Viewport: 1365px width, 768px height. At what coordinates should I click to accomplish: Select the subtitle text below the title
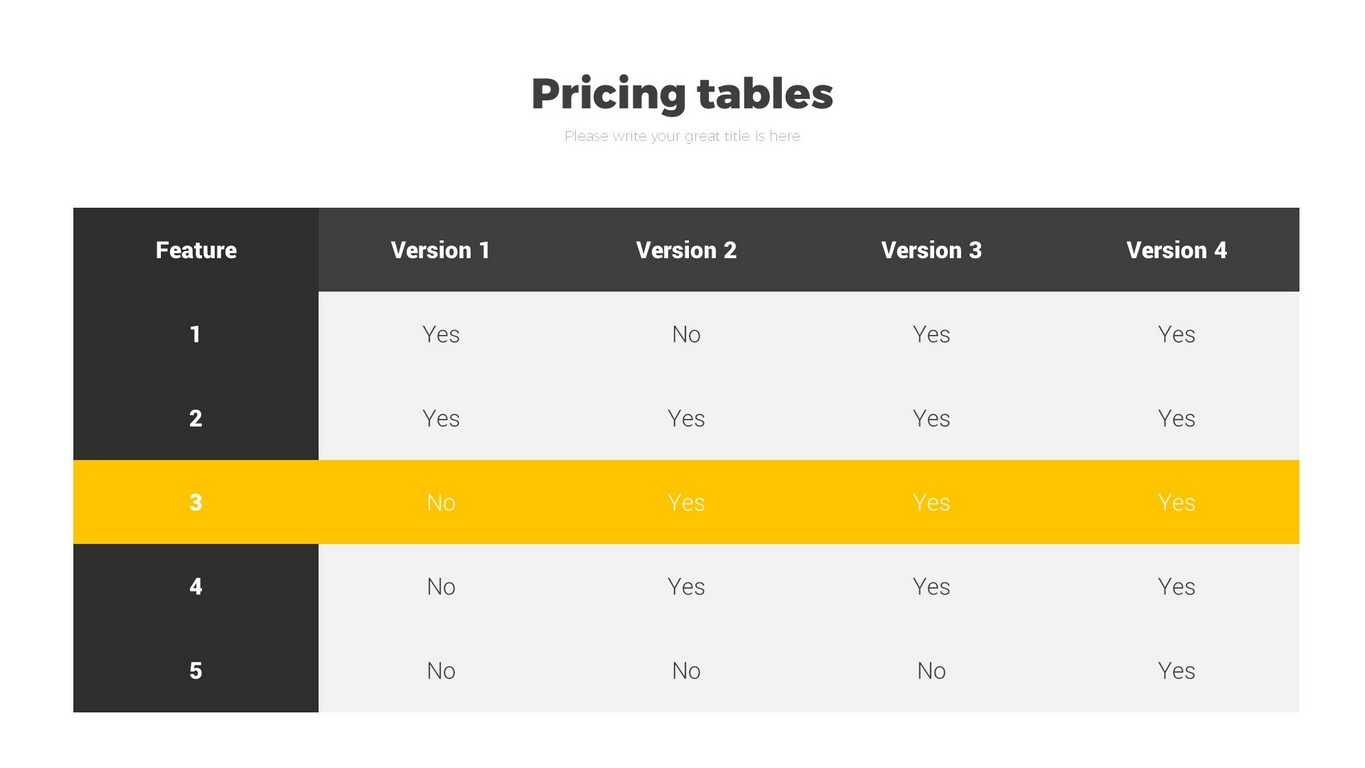(x=682, y=136)
